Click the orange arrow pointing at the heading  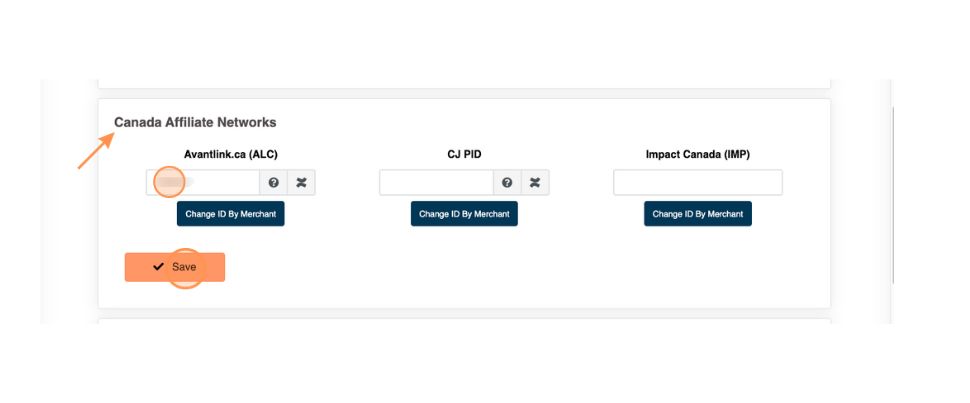coord(94,151)
